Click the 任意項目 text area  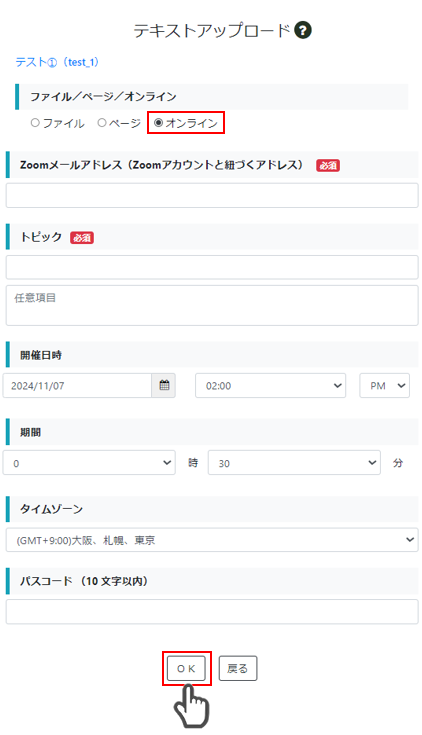click(x=212, y=305)
